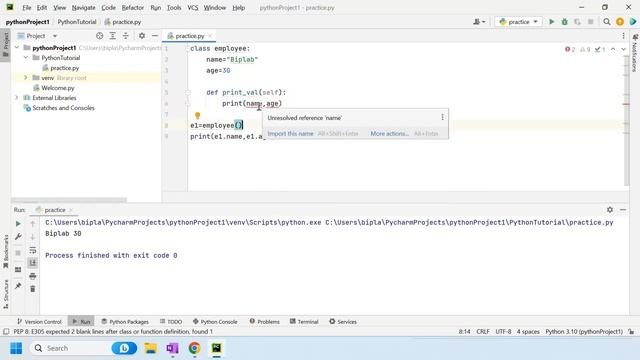
Task: Jump to previous highlighted error arrow
Action: coord(613,49)
